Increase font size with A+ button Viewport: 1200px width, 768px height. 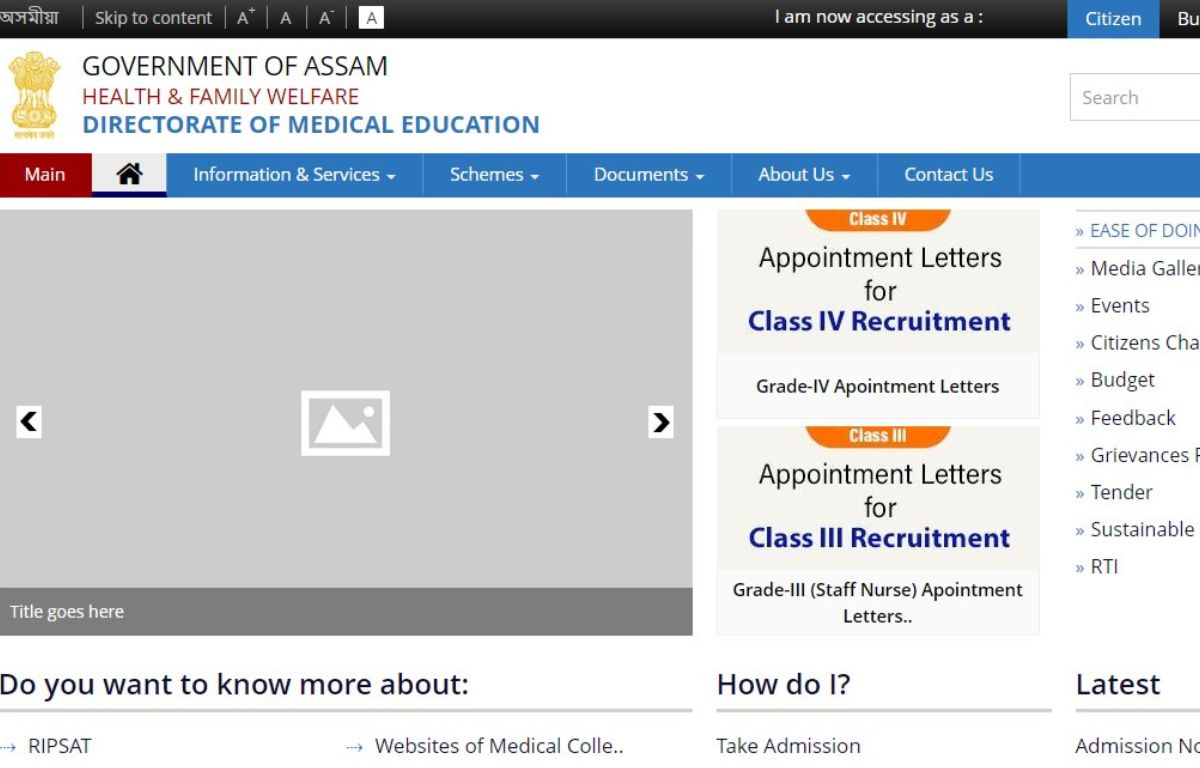click(x=246, y=18)
